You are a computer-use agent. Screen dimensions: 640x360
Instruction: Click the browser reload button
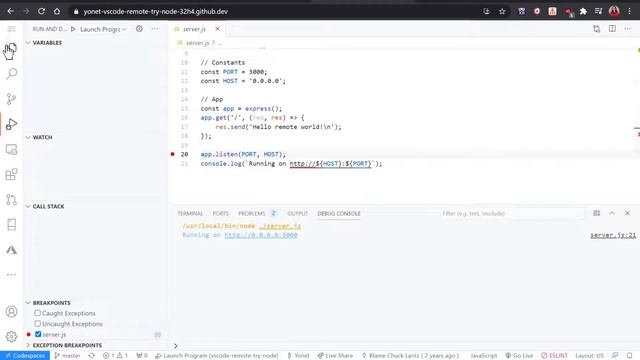pyautogui.click(x=41, y=11)
